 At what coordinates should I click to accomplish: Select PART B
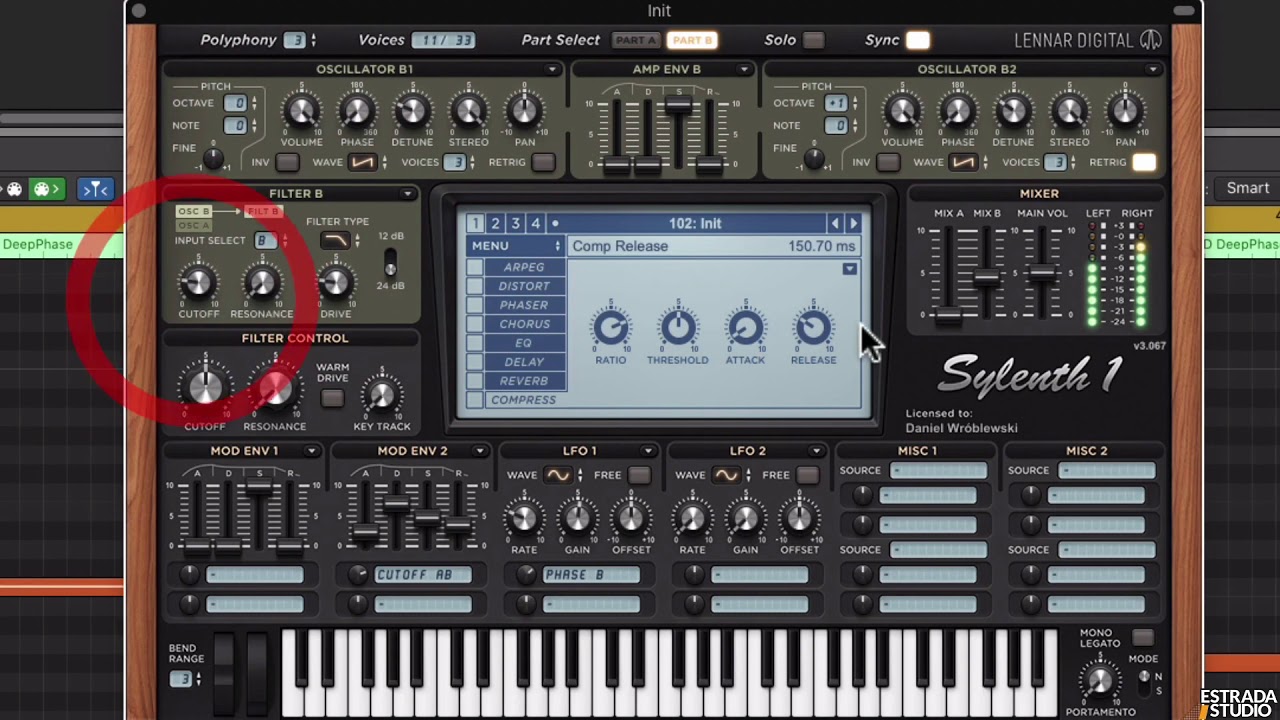point(692,40)
